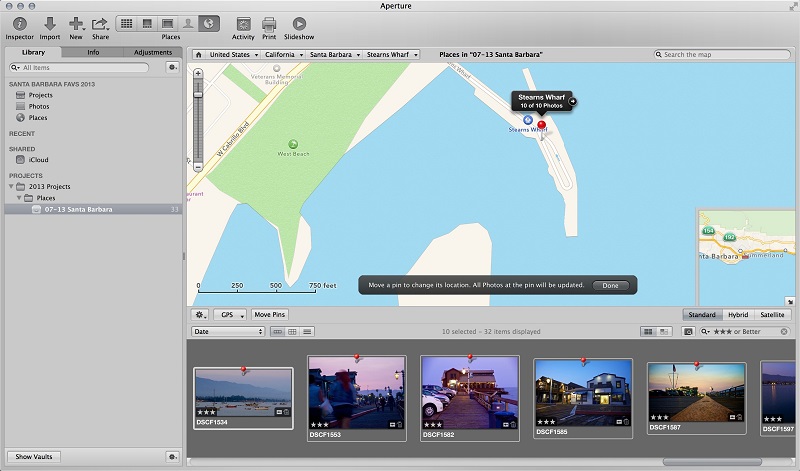This screenshot has width=800, height=471.
Task: Click the map zoom slider handle
Action: click(x=198, y=94)
